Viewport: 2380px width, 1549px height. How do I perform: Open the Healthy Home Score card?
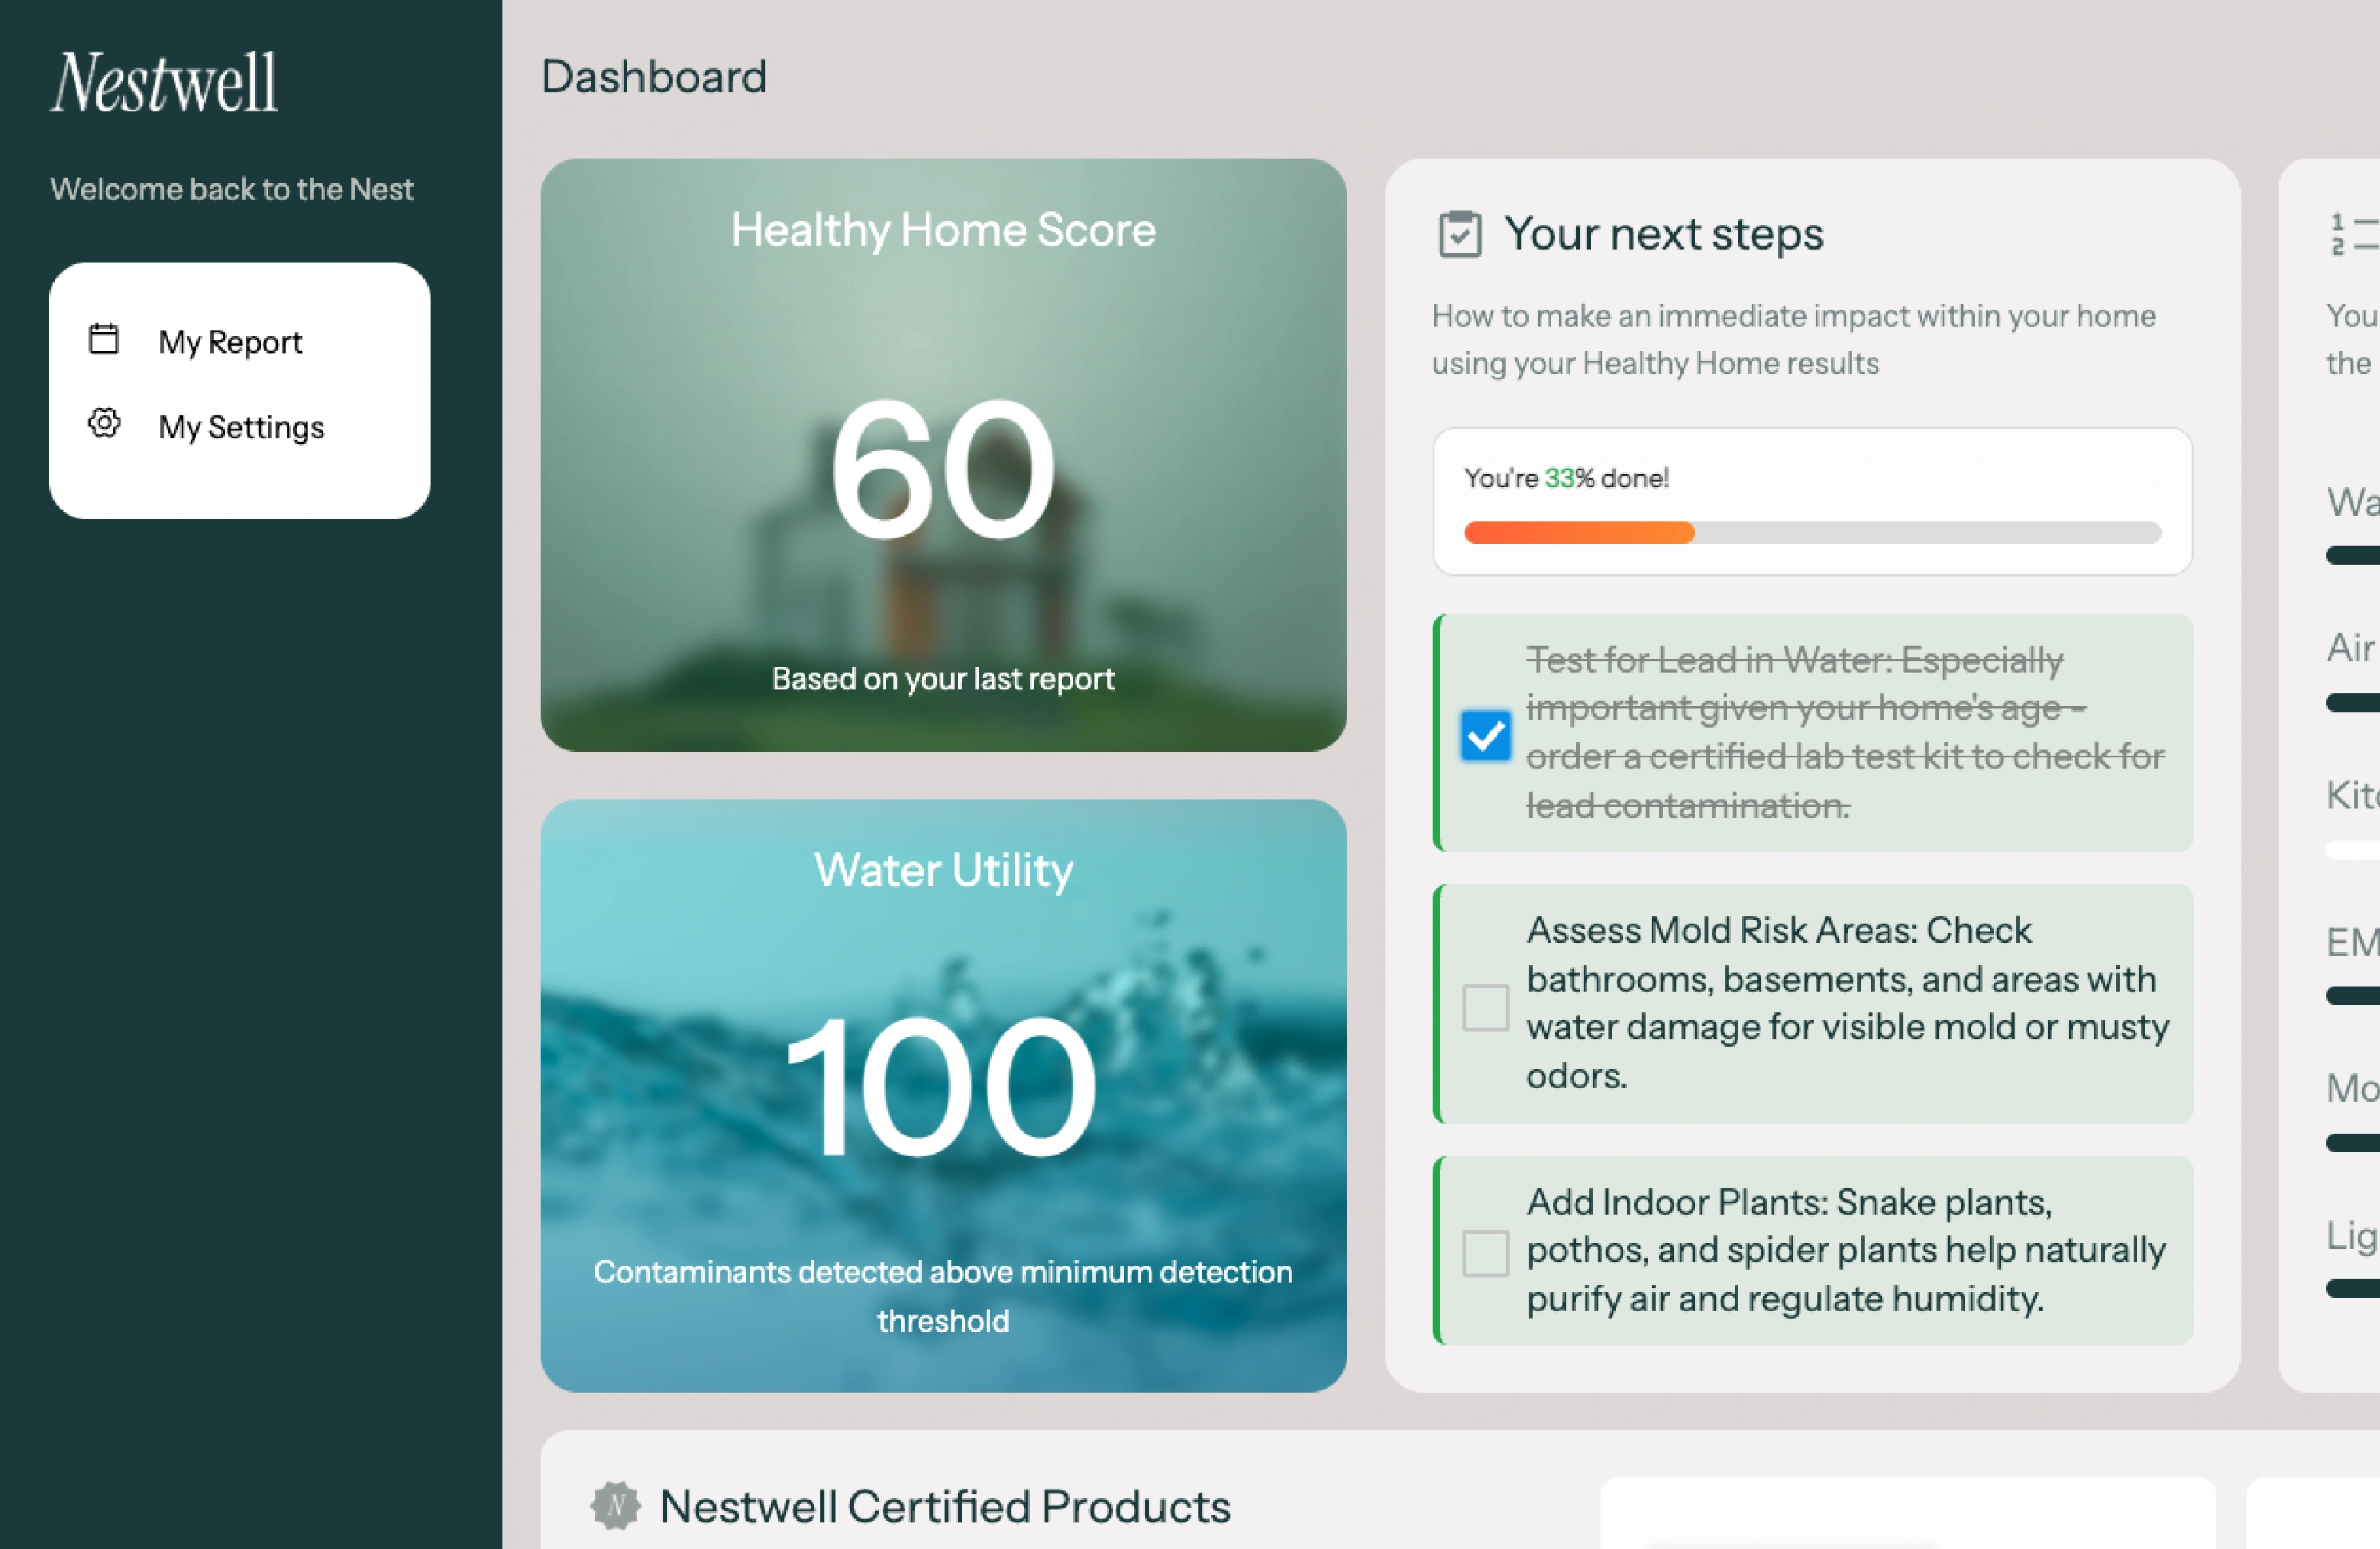click(943, 455)
